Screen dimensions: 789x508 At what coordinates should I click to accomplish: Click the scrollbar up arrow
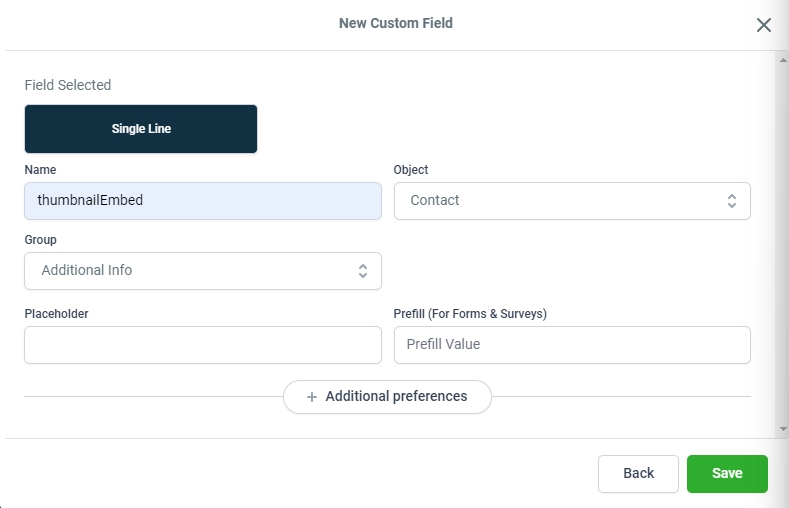781,59
